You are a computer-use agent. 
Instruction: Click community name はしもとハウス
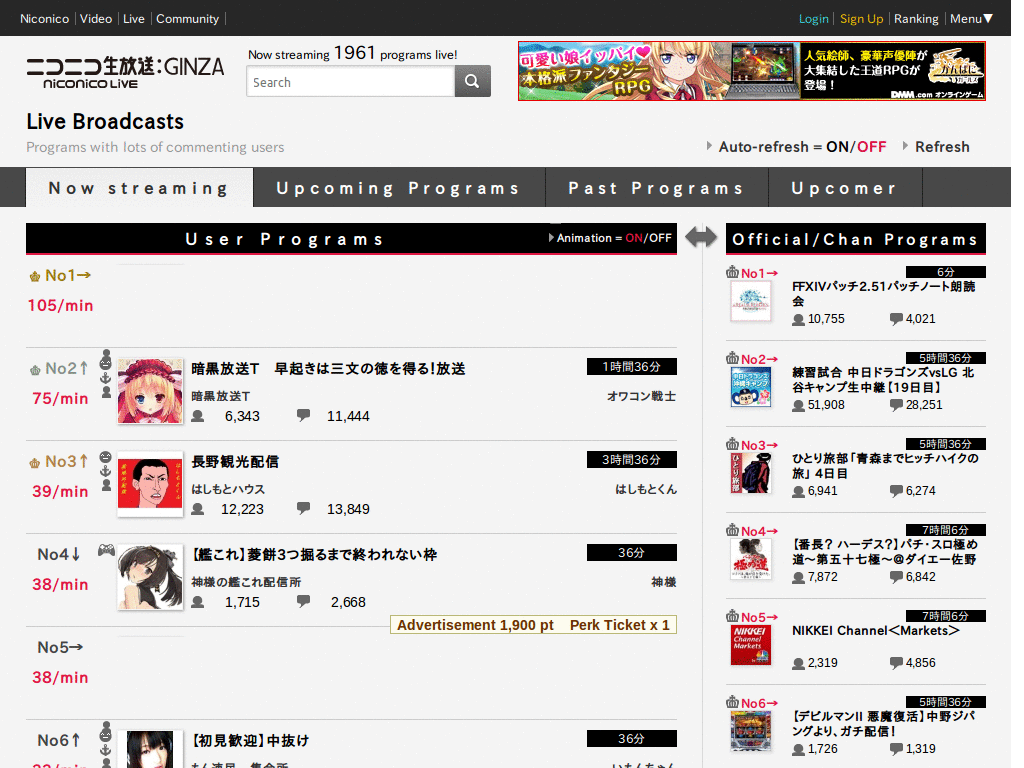tap(228, 489)
